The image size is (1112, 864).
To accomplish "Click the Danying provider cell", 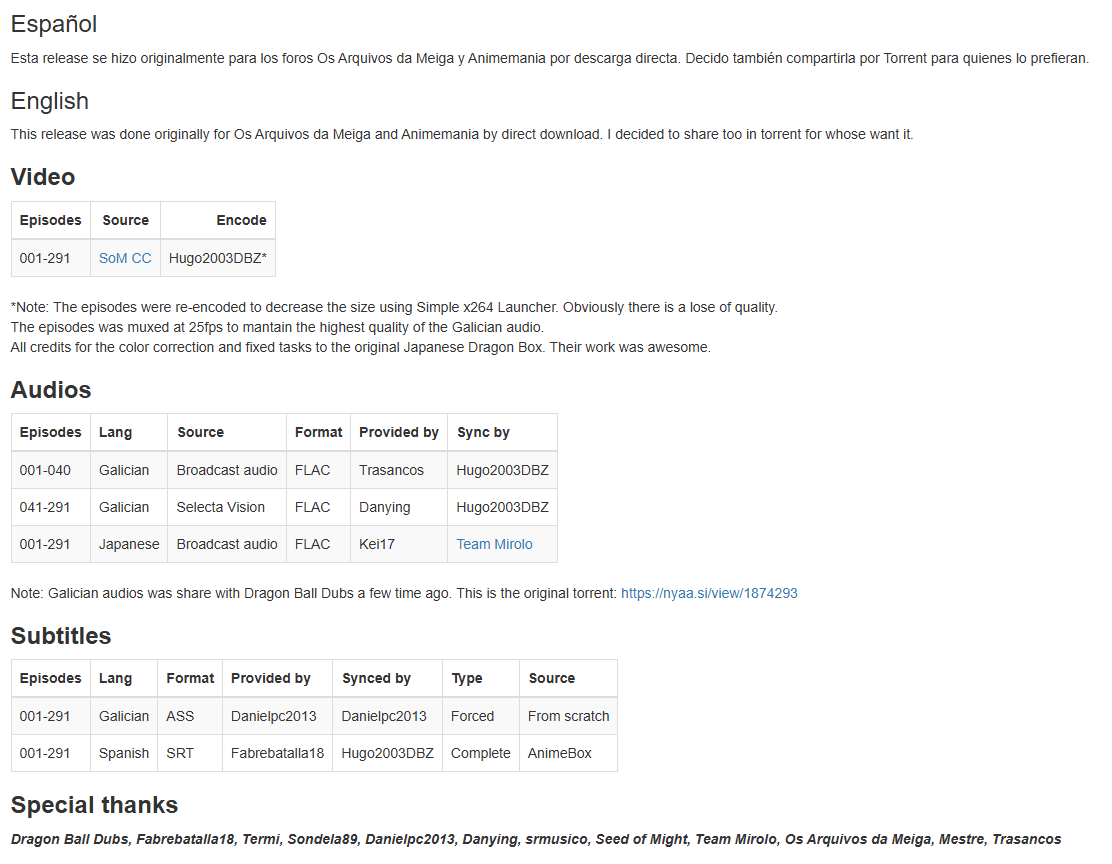I will pos(399,507).
